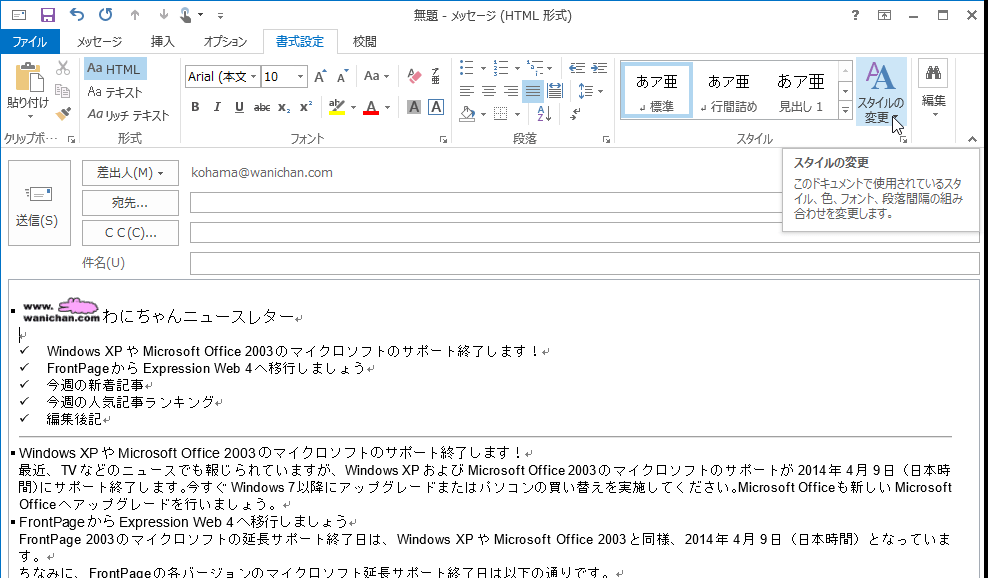Screen dimensions: 988x578
Task: Click wanichan.com logo image
Action: [x=61, y=311]
